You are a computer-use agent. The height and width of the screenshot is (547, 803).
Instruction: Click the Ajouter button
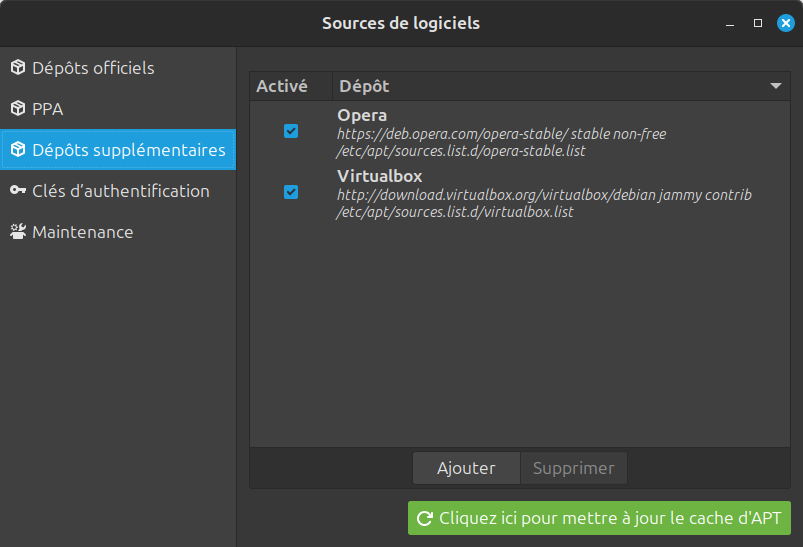click(x=466, y=468)
